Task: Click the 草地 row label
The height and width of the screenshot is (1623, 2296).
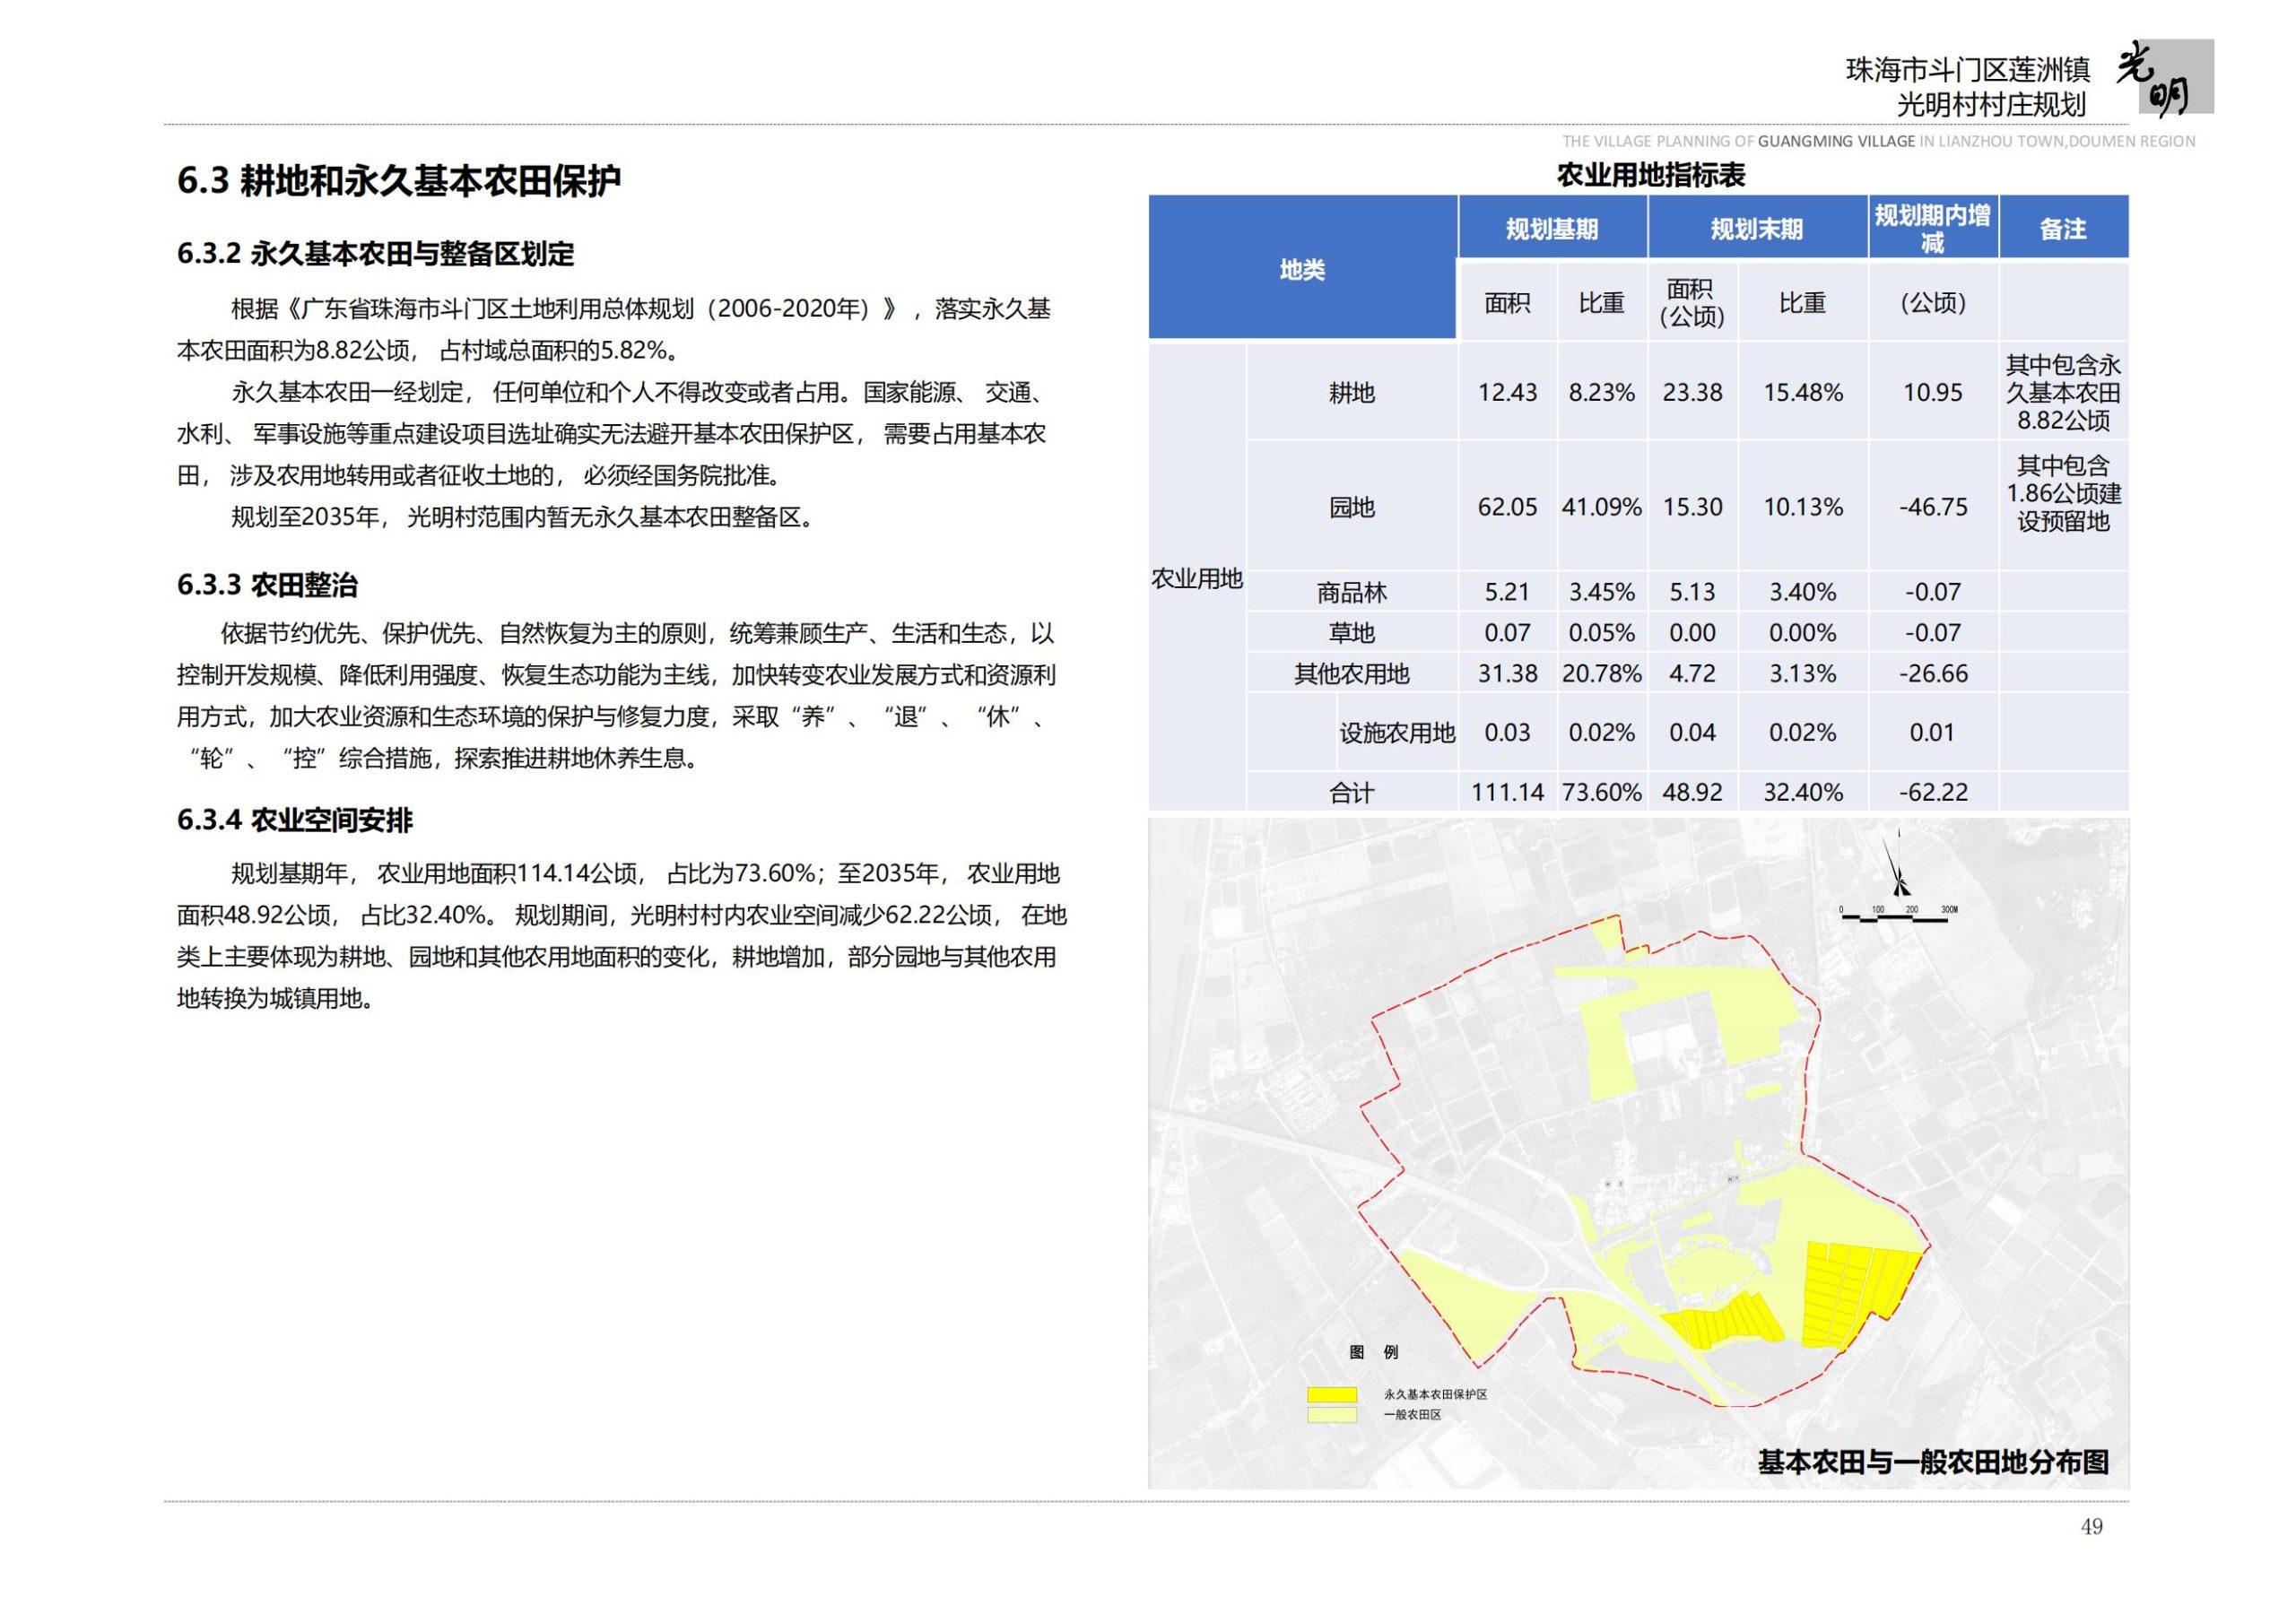Action: (1352, 633)
